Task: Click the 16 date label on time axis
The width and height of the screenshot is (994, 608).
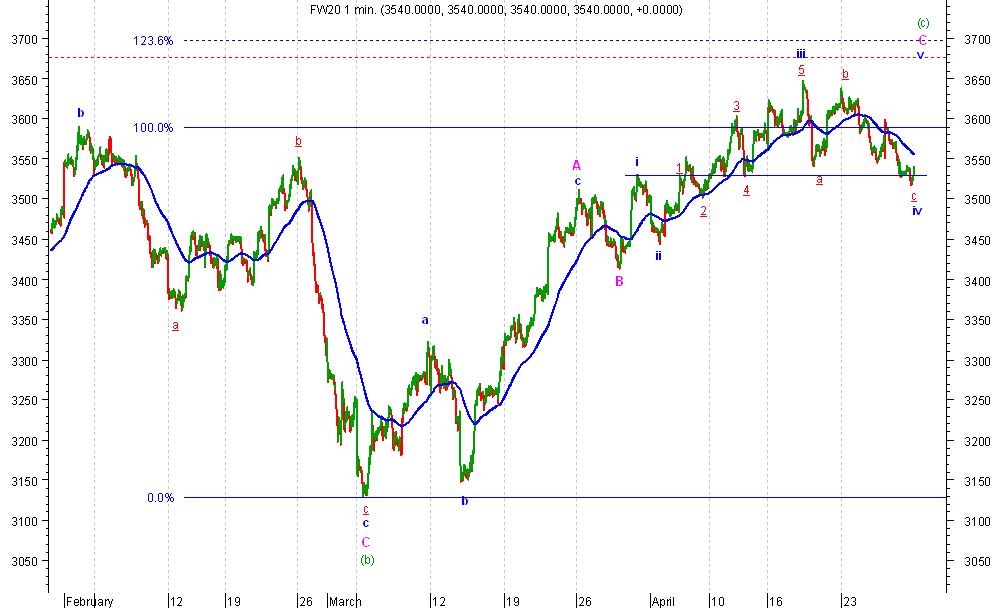Action: point(775,601)
